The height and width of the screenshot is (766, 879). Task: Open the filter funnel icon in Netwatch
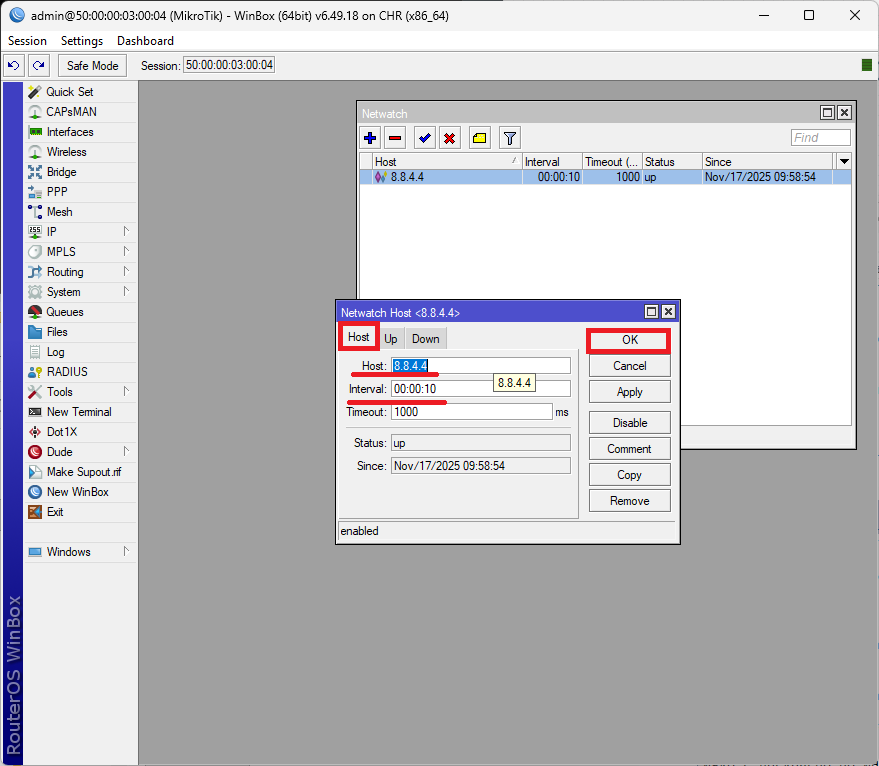pos(509,138)
